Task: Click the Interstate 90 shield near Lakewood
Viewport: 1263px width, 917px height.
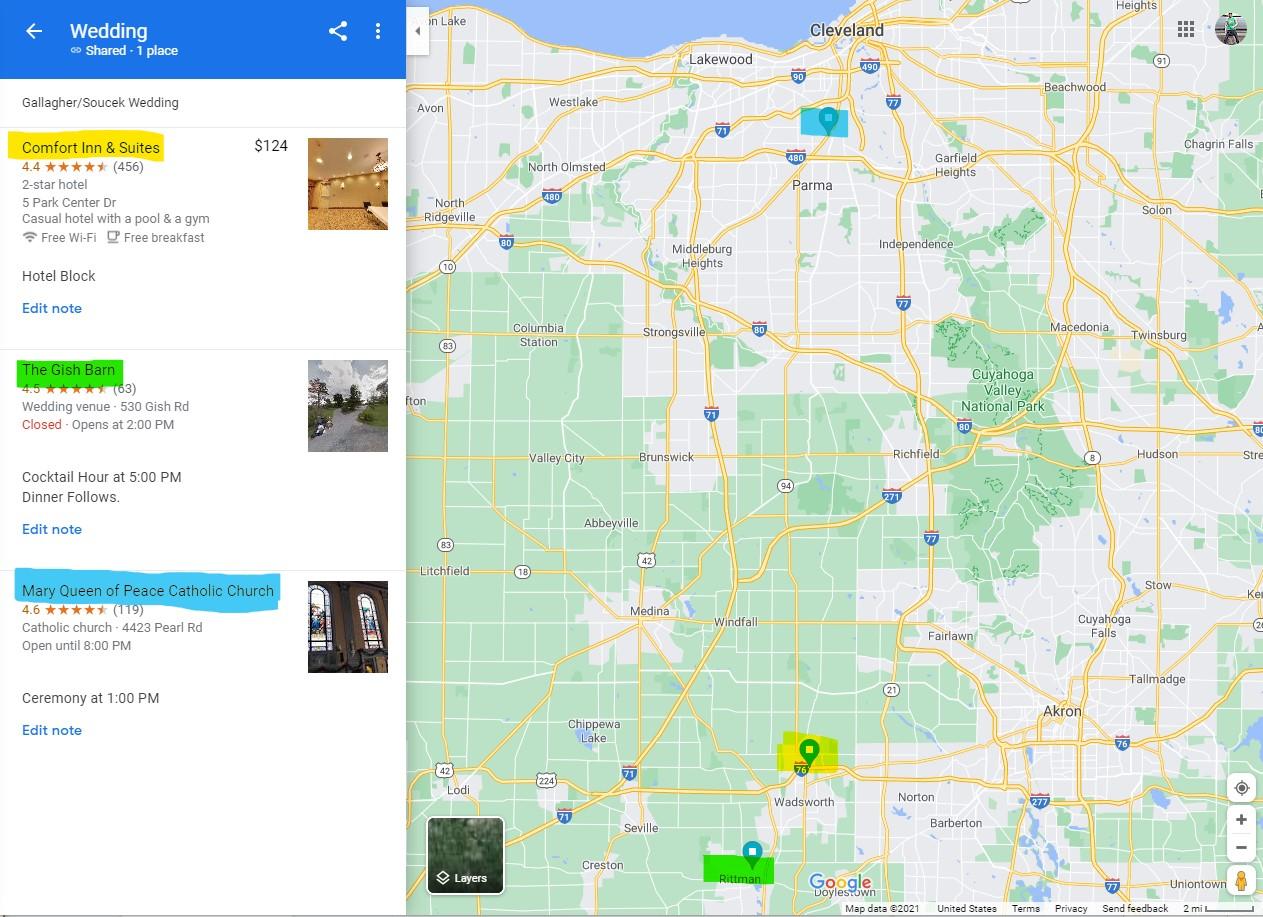Action: pos(798,75)
